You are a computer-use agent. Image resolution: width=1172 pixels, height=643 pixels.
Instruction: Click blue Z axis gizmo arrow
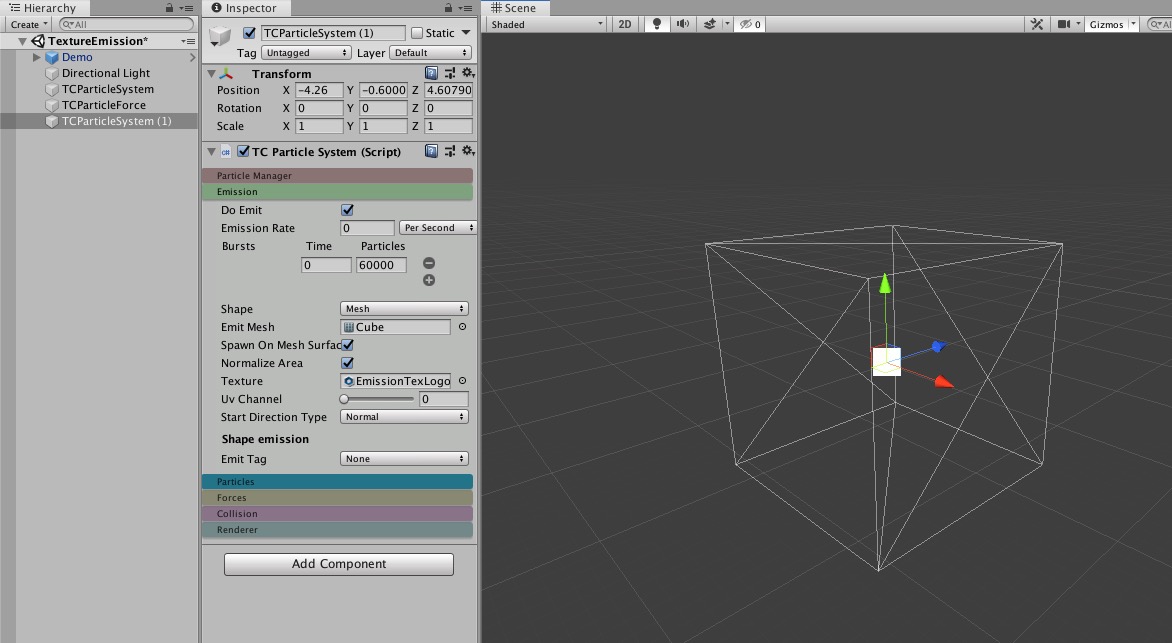pos(939,346)
